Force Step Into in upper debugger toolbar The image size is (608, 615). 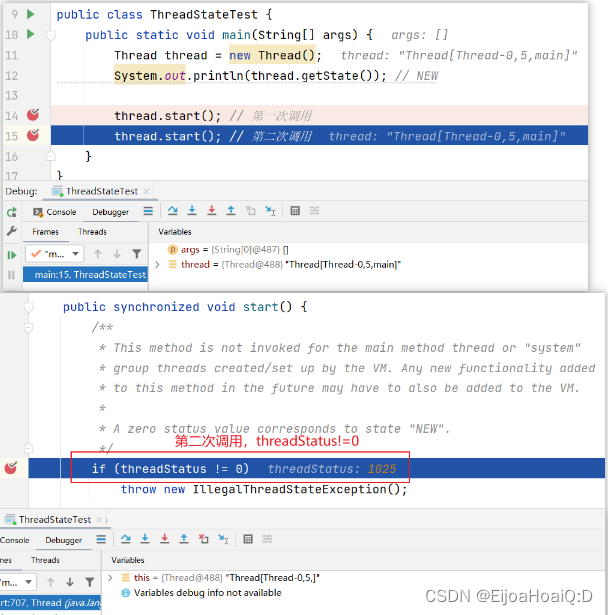pos(211,211)
